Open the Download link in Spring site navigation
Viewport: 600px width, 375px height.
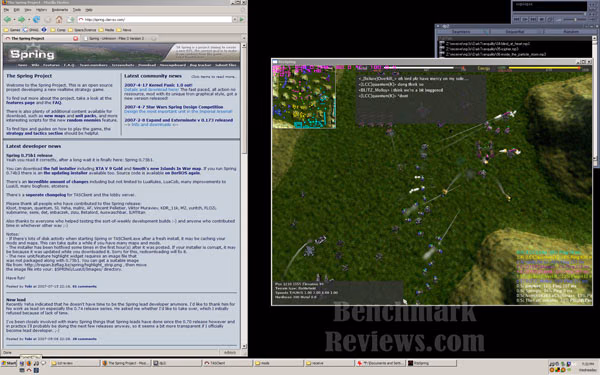(x=147, y=65)
